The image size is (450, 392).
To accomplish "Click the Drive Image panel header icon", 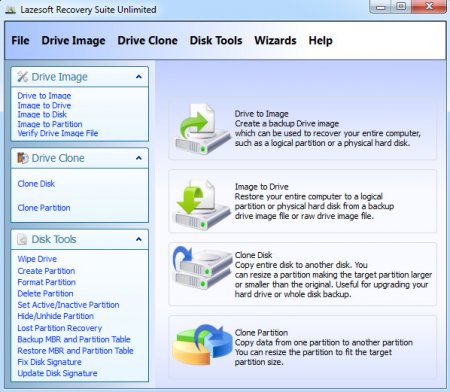I will point(22,77).
